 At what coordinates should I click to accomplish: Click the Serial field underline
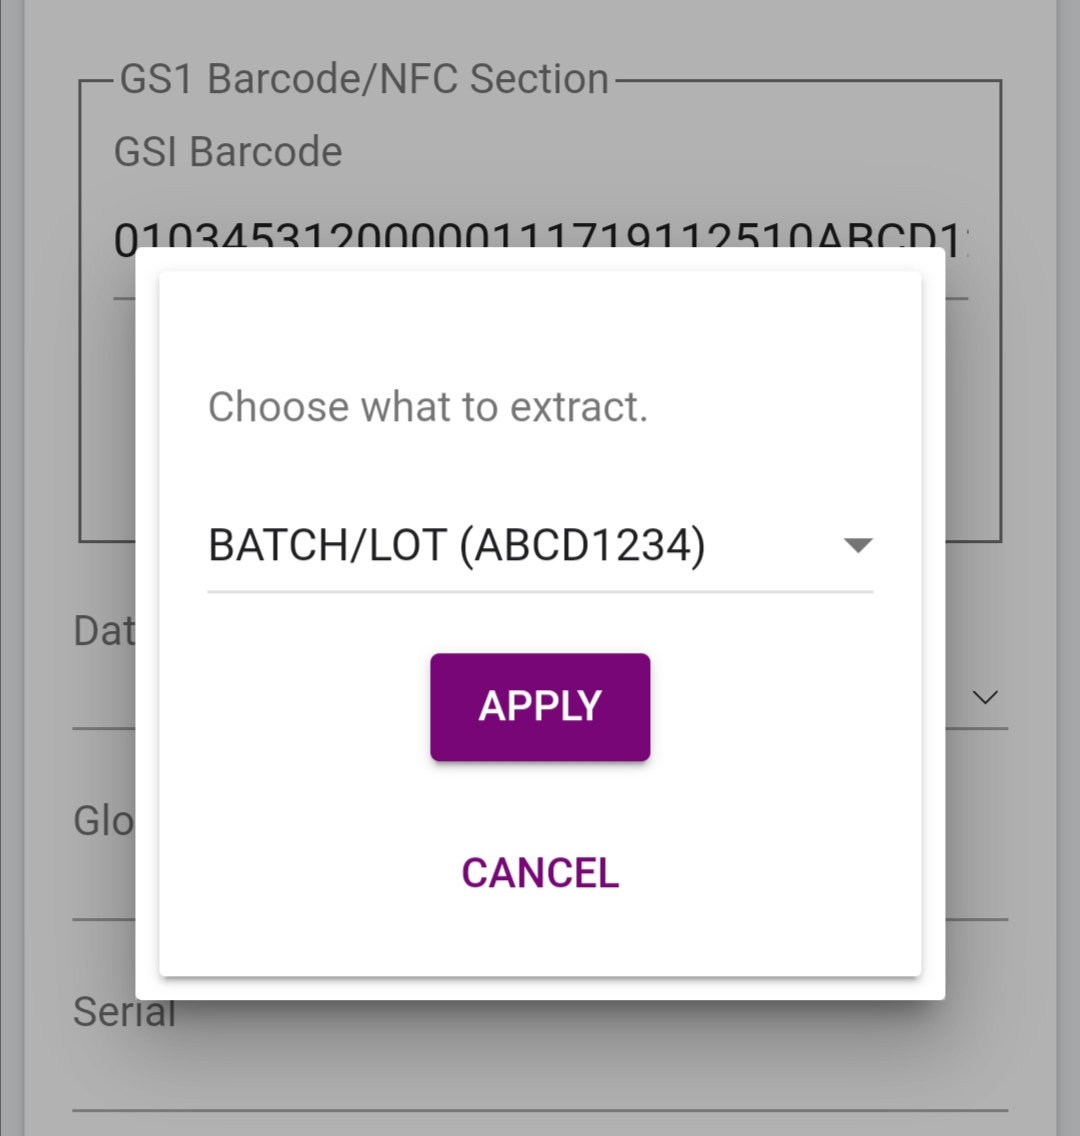click(x=540, y=1110)
